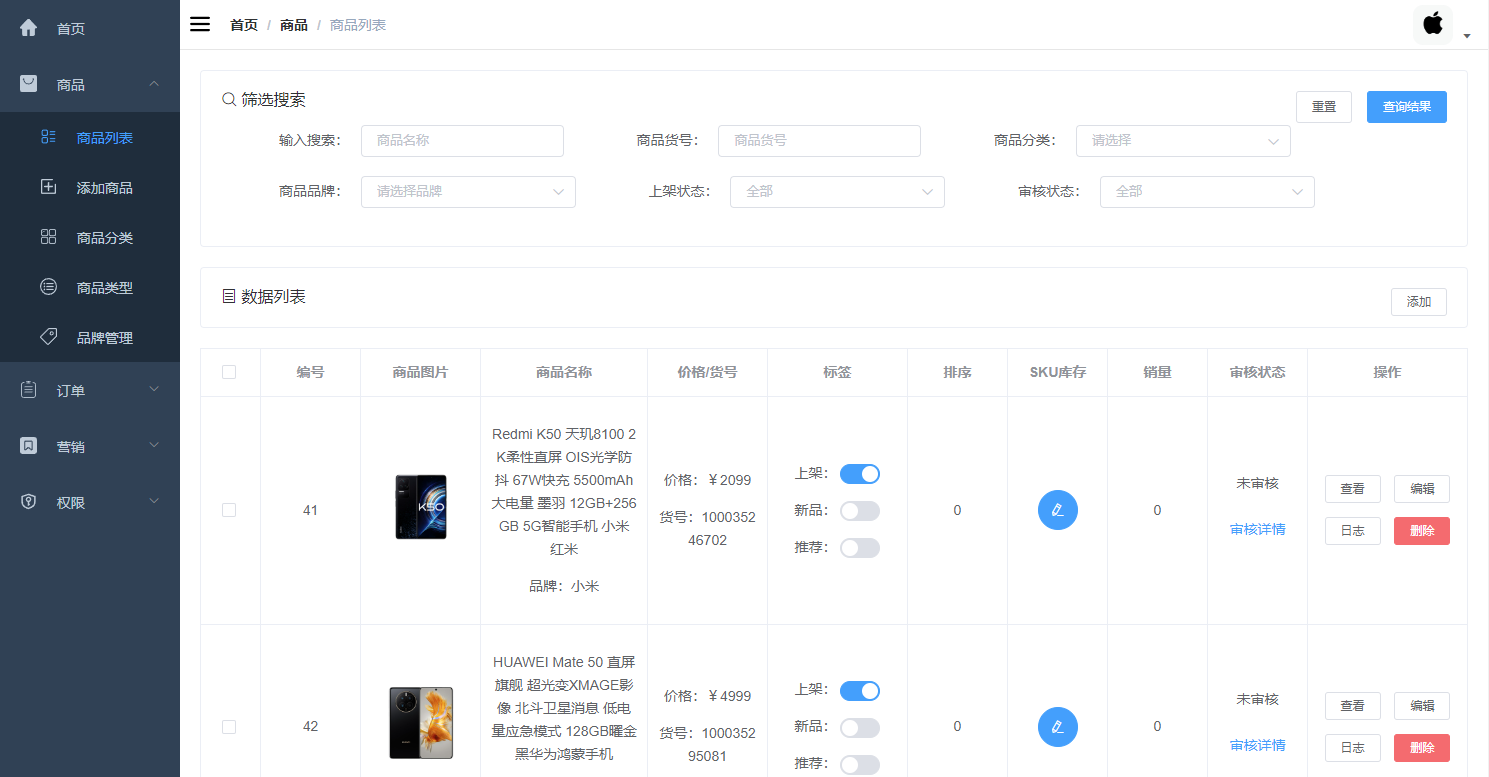The width and height of the screenshot is (1489, 777).
Task: Click the 商品名称 search input
Action: tap(462, 141)
